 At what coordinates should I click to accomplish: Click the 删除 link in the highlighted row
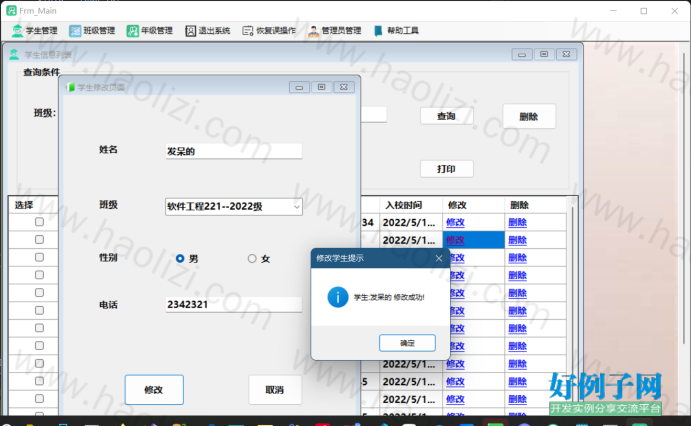tap(517, 240)
